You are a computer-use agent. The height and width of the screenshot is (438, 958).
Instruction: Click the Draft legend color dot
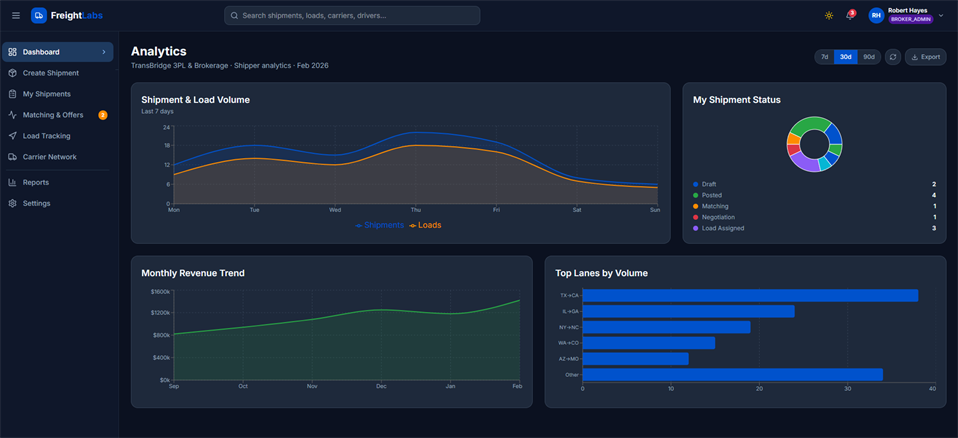coord(695,184)
